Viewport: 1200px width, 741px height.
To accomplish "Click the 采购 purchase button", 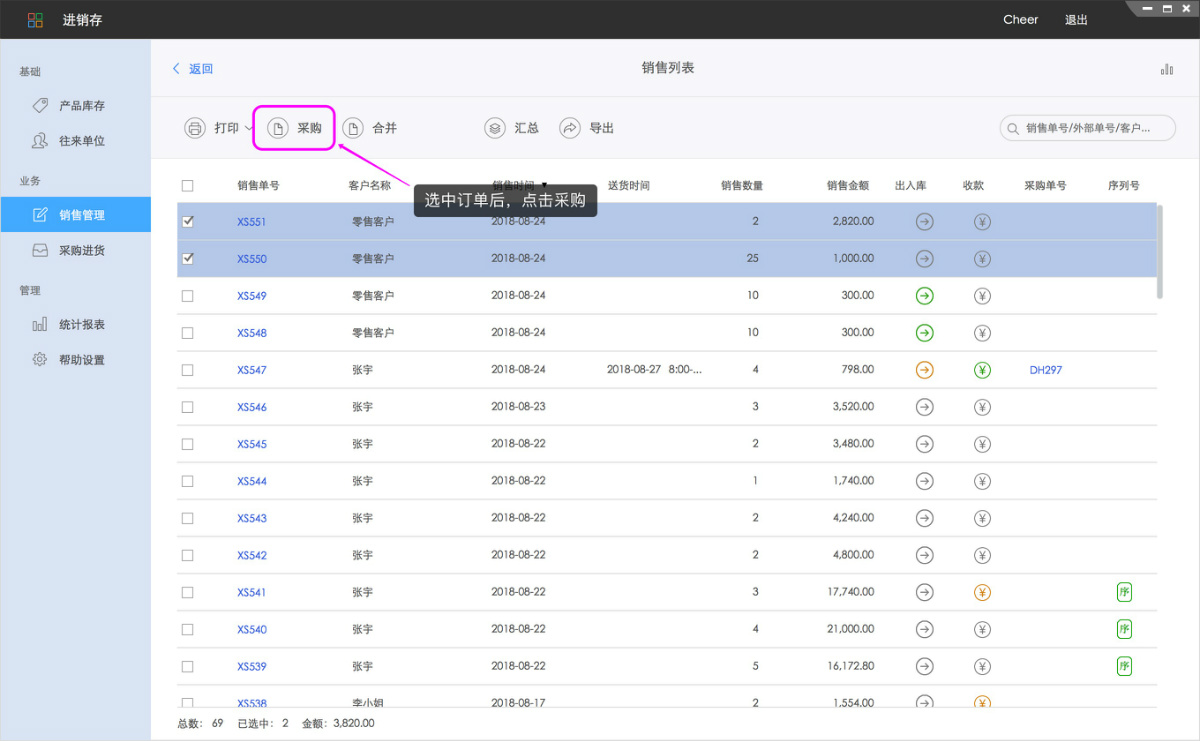I will click(294, 128).
